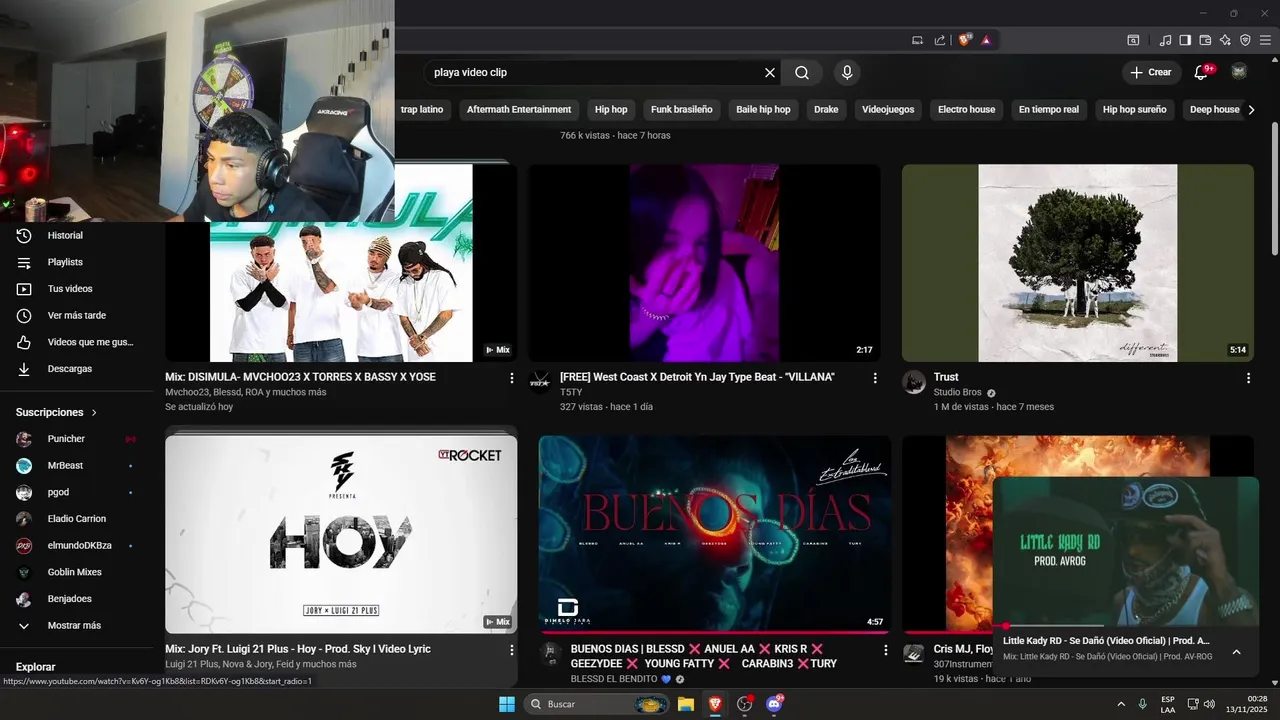Open Discord from the taskbar
1280x720 pixels.
(773, 704)
